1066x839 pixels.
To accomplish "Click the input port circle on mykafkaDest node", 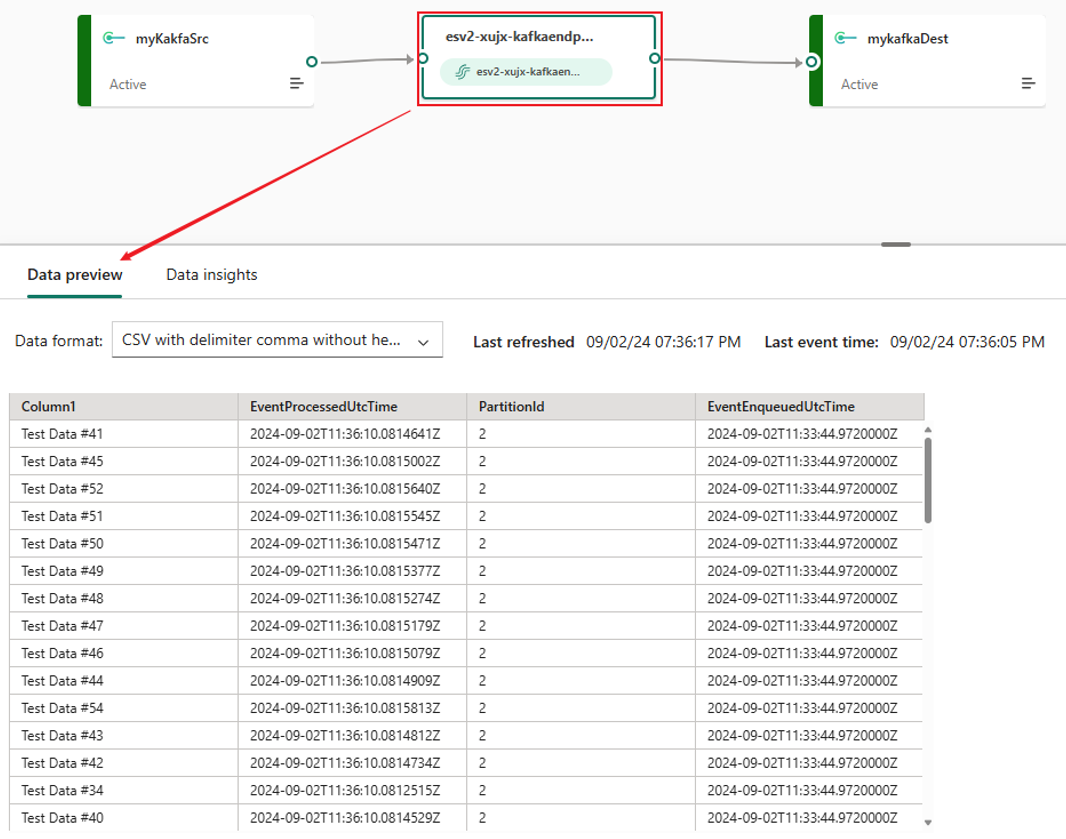I will tap(810, 61).
